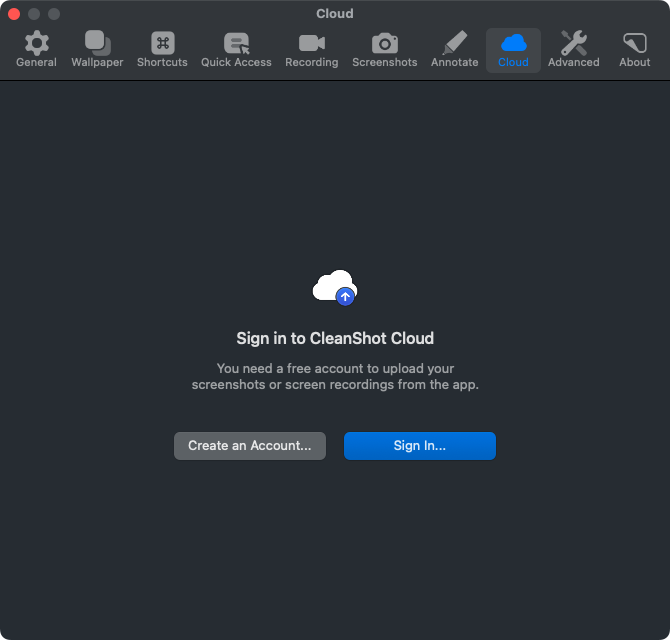Open the Advanced preferences tab

click(x=574, y=50)
